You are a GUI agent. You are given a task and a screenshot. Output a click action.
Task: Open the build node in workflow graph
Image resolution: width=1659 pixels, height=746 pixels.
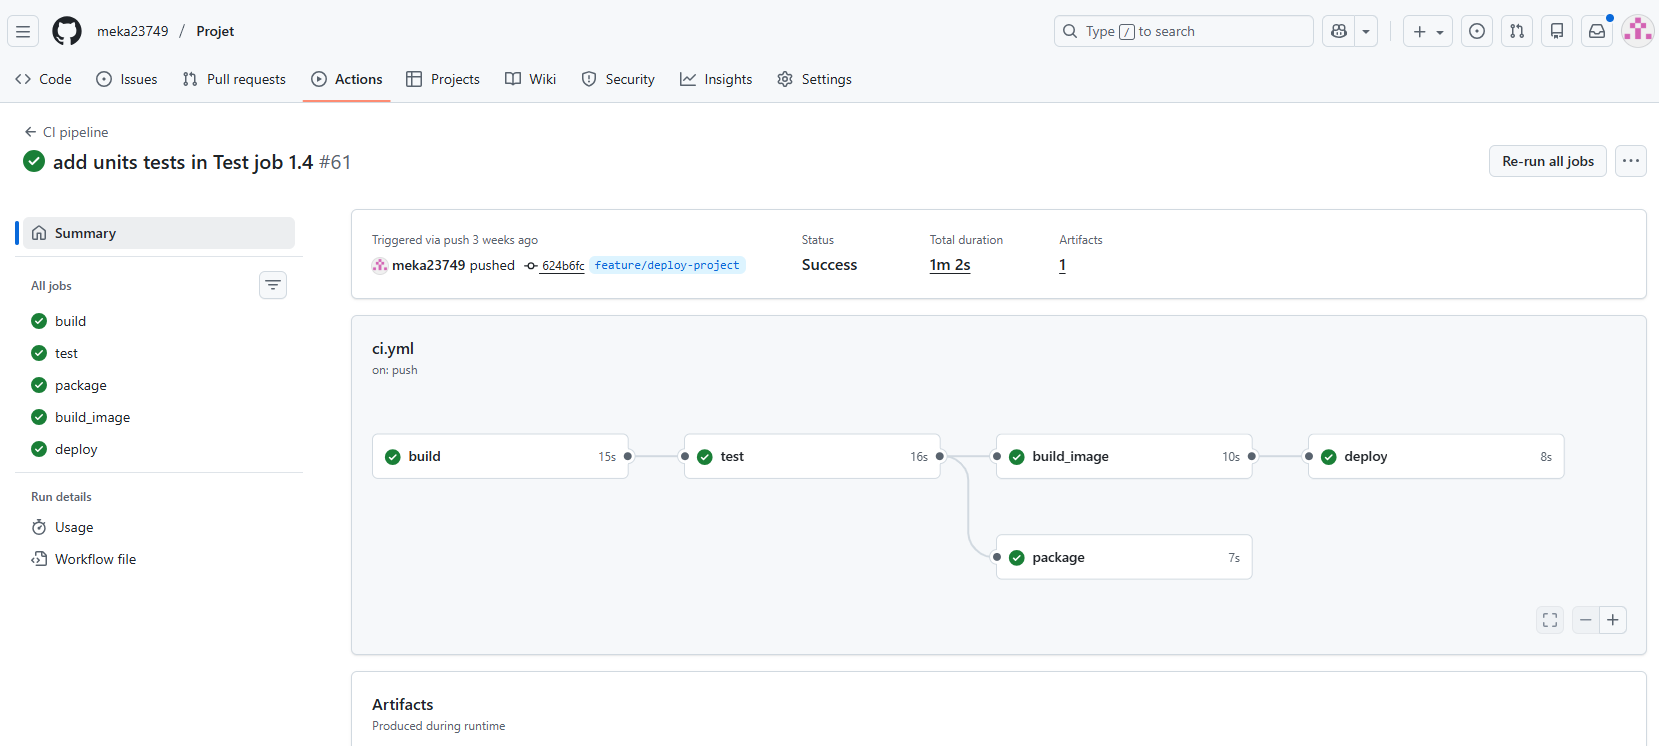coord(500,456)
